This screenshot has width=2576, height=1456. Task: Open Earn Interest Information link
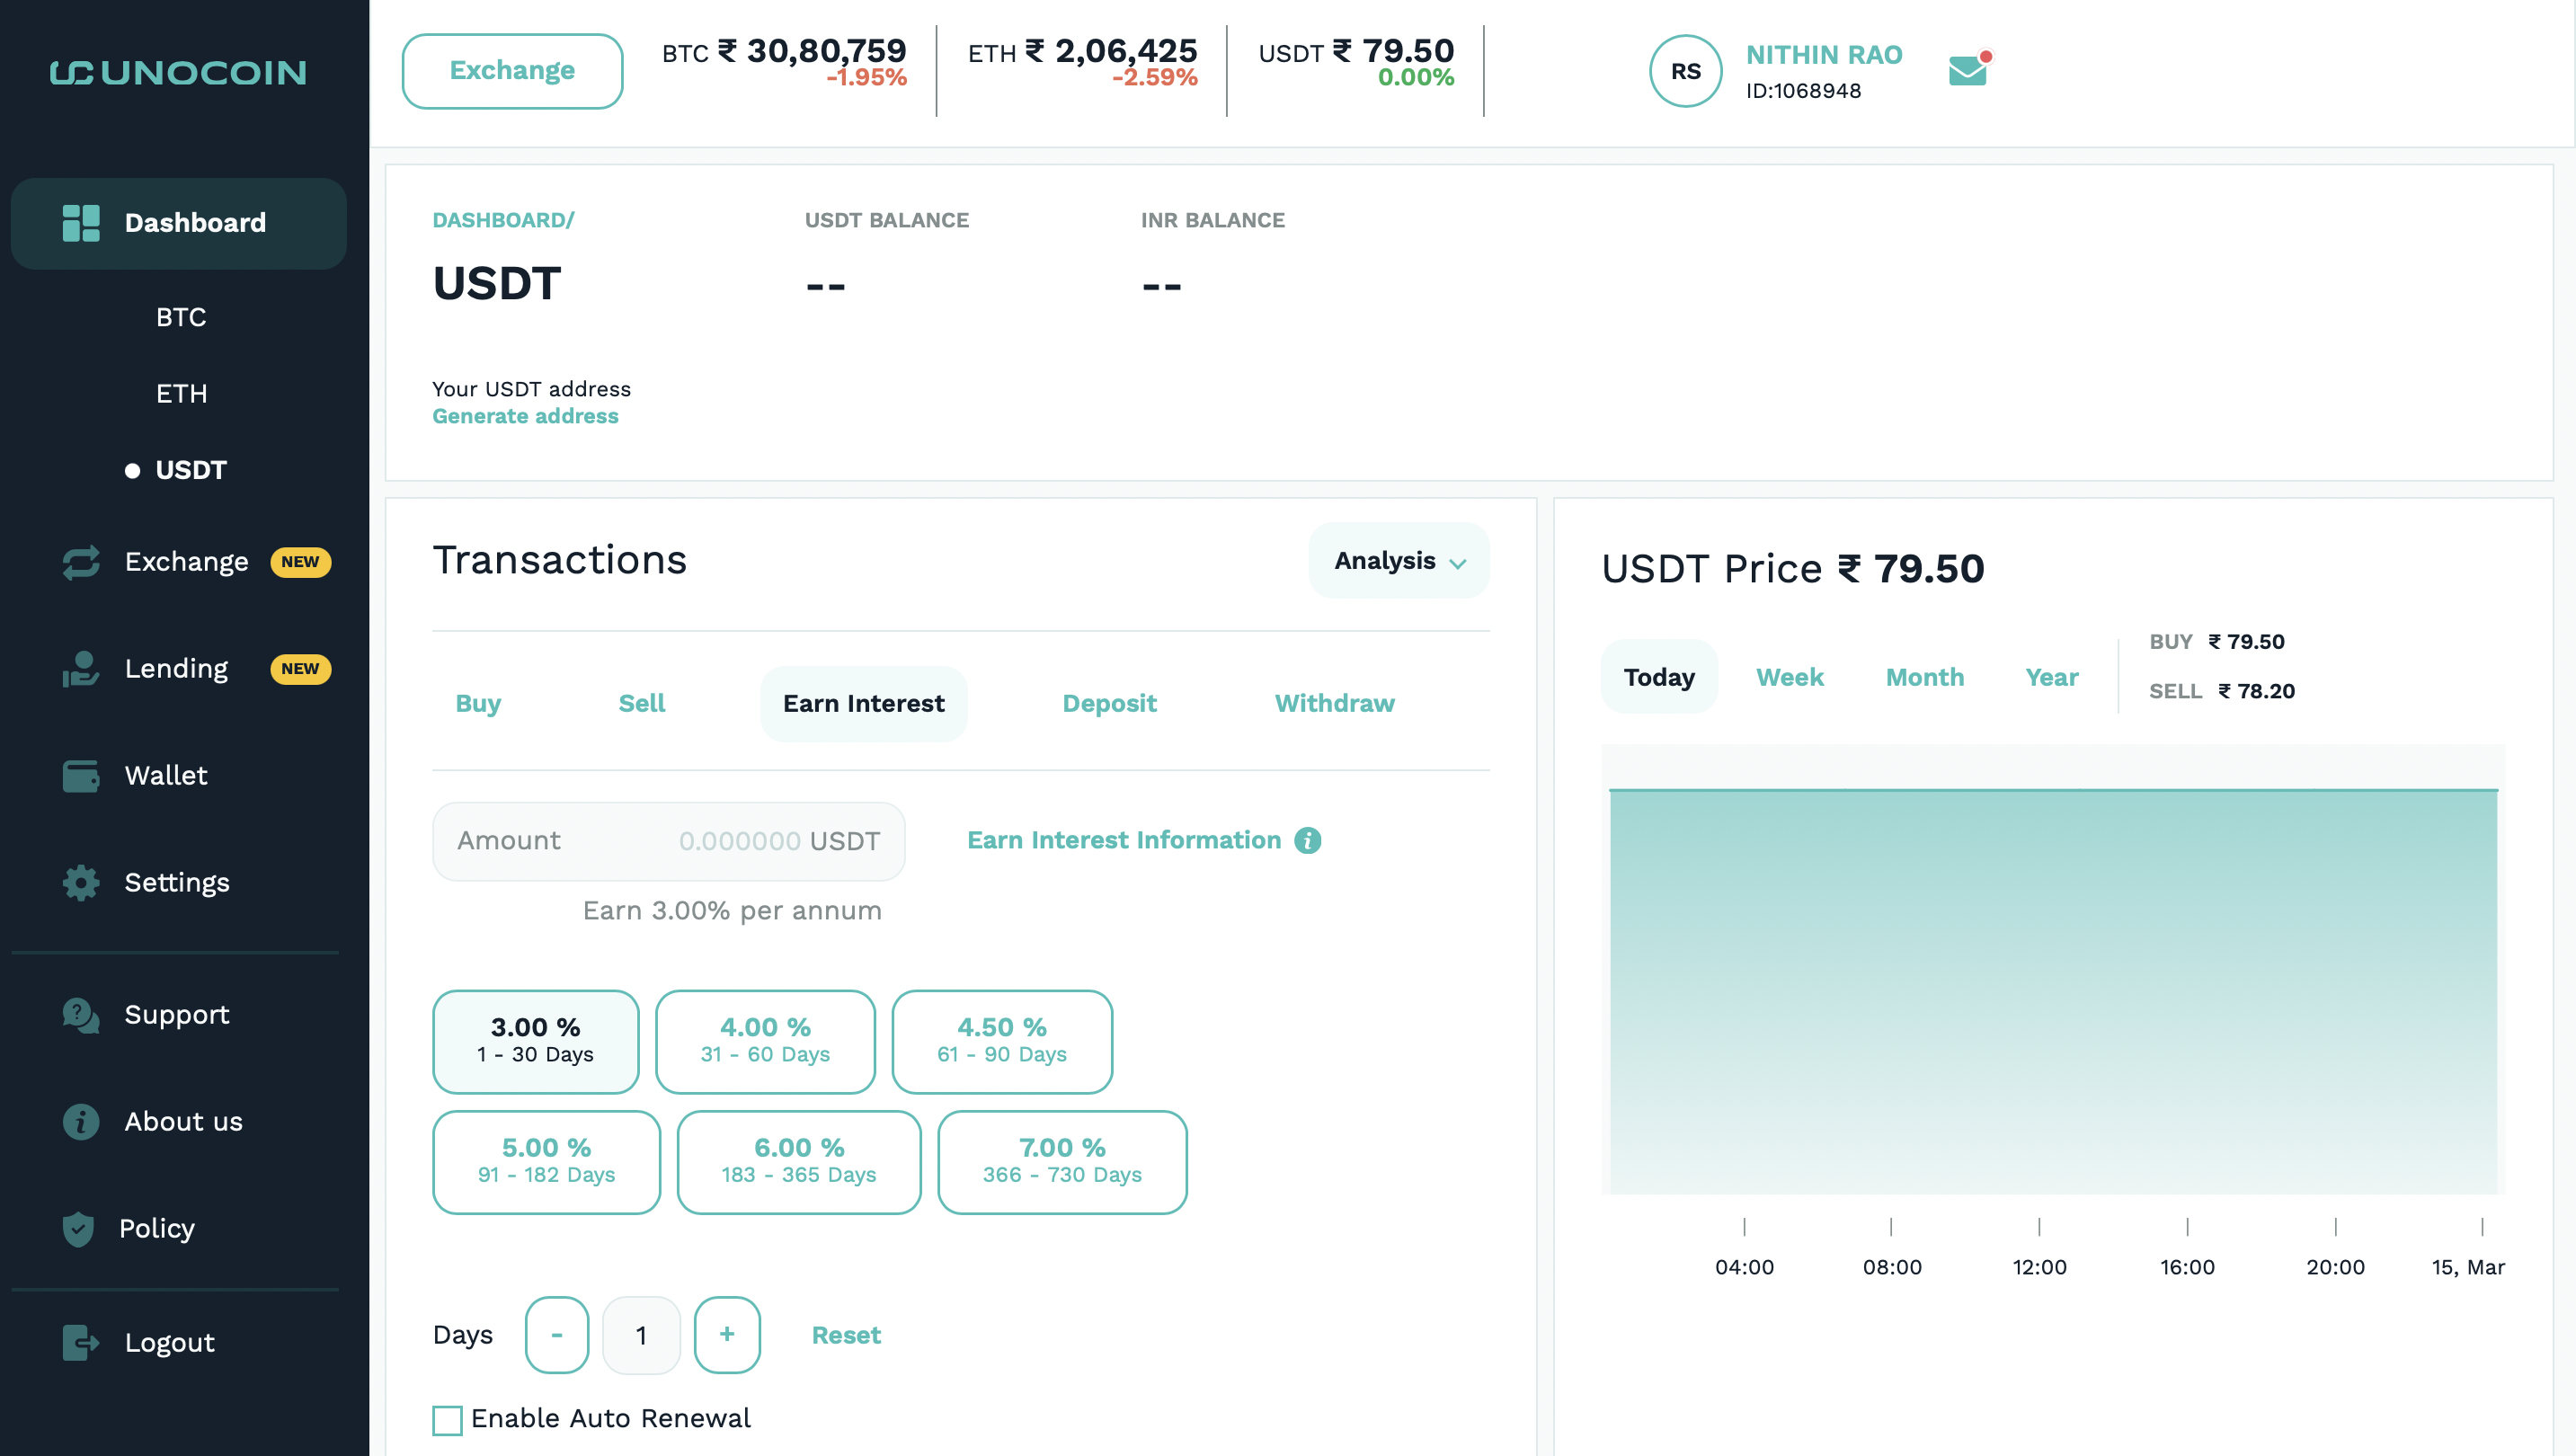[1124, 841]
